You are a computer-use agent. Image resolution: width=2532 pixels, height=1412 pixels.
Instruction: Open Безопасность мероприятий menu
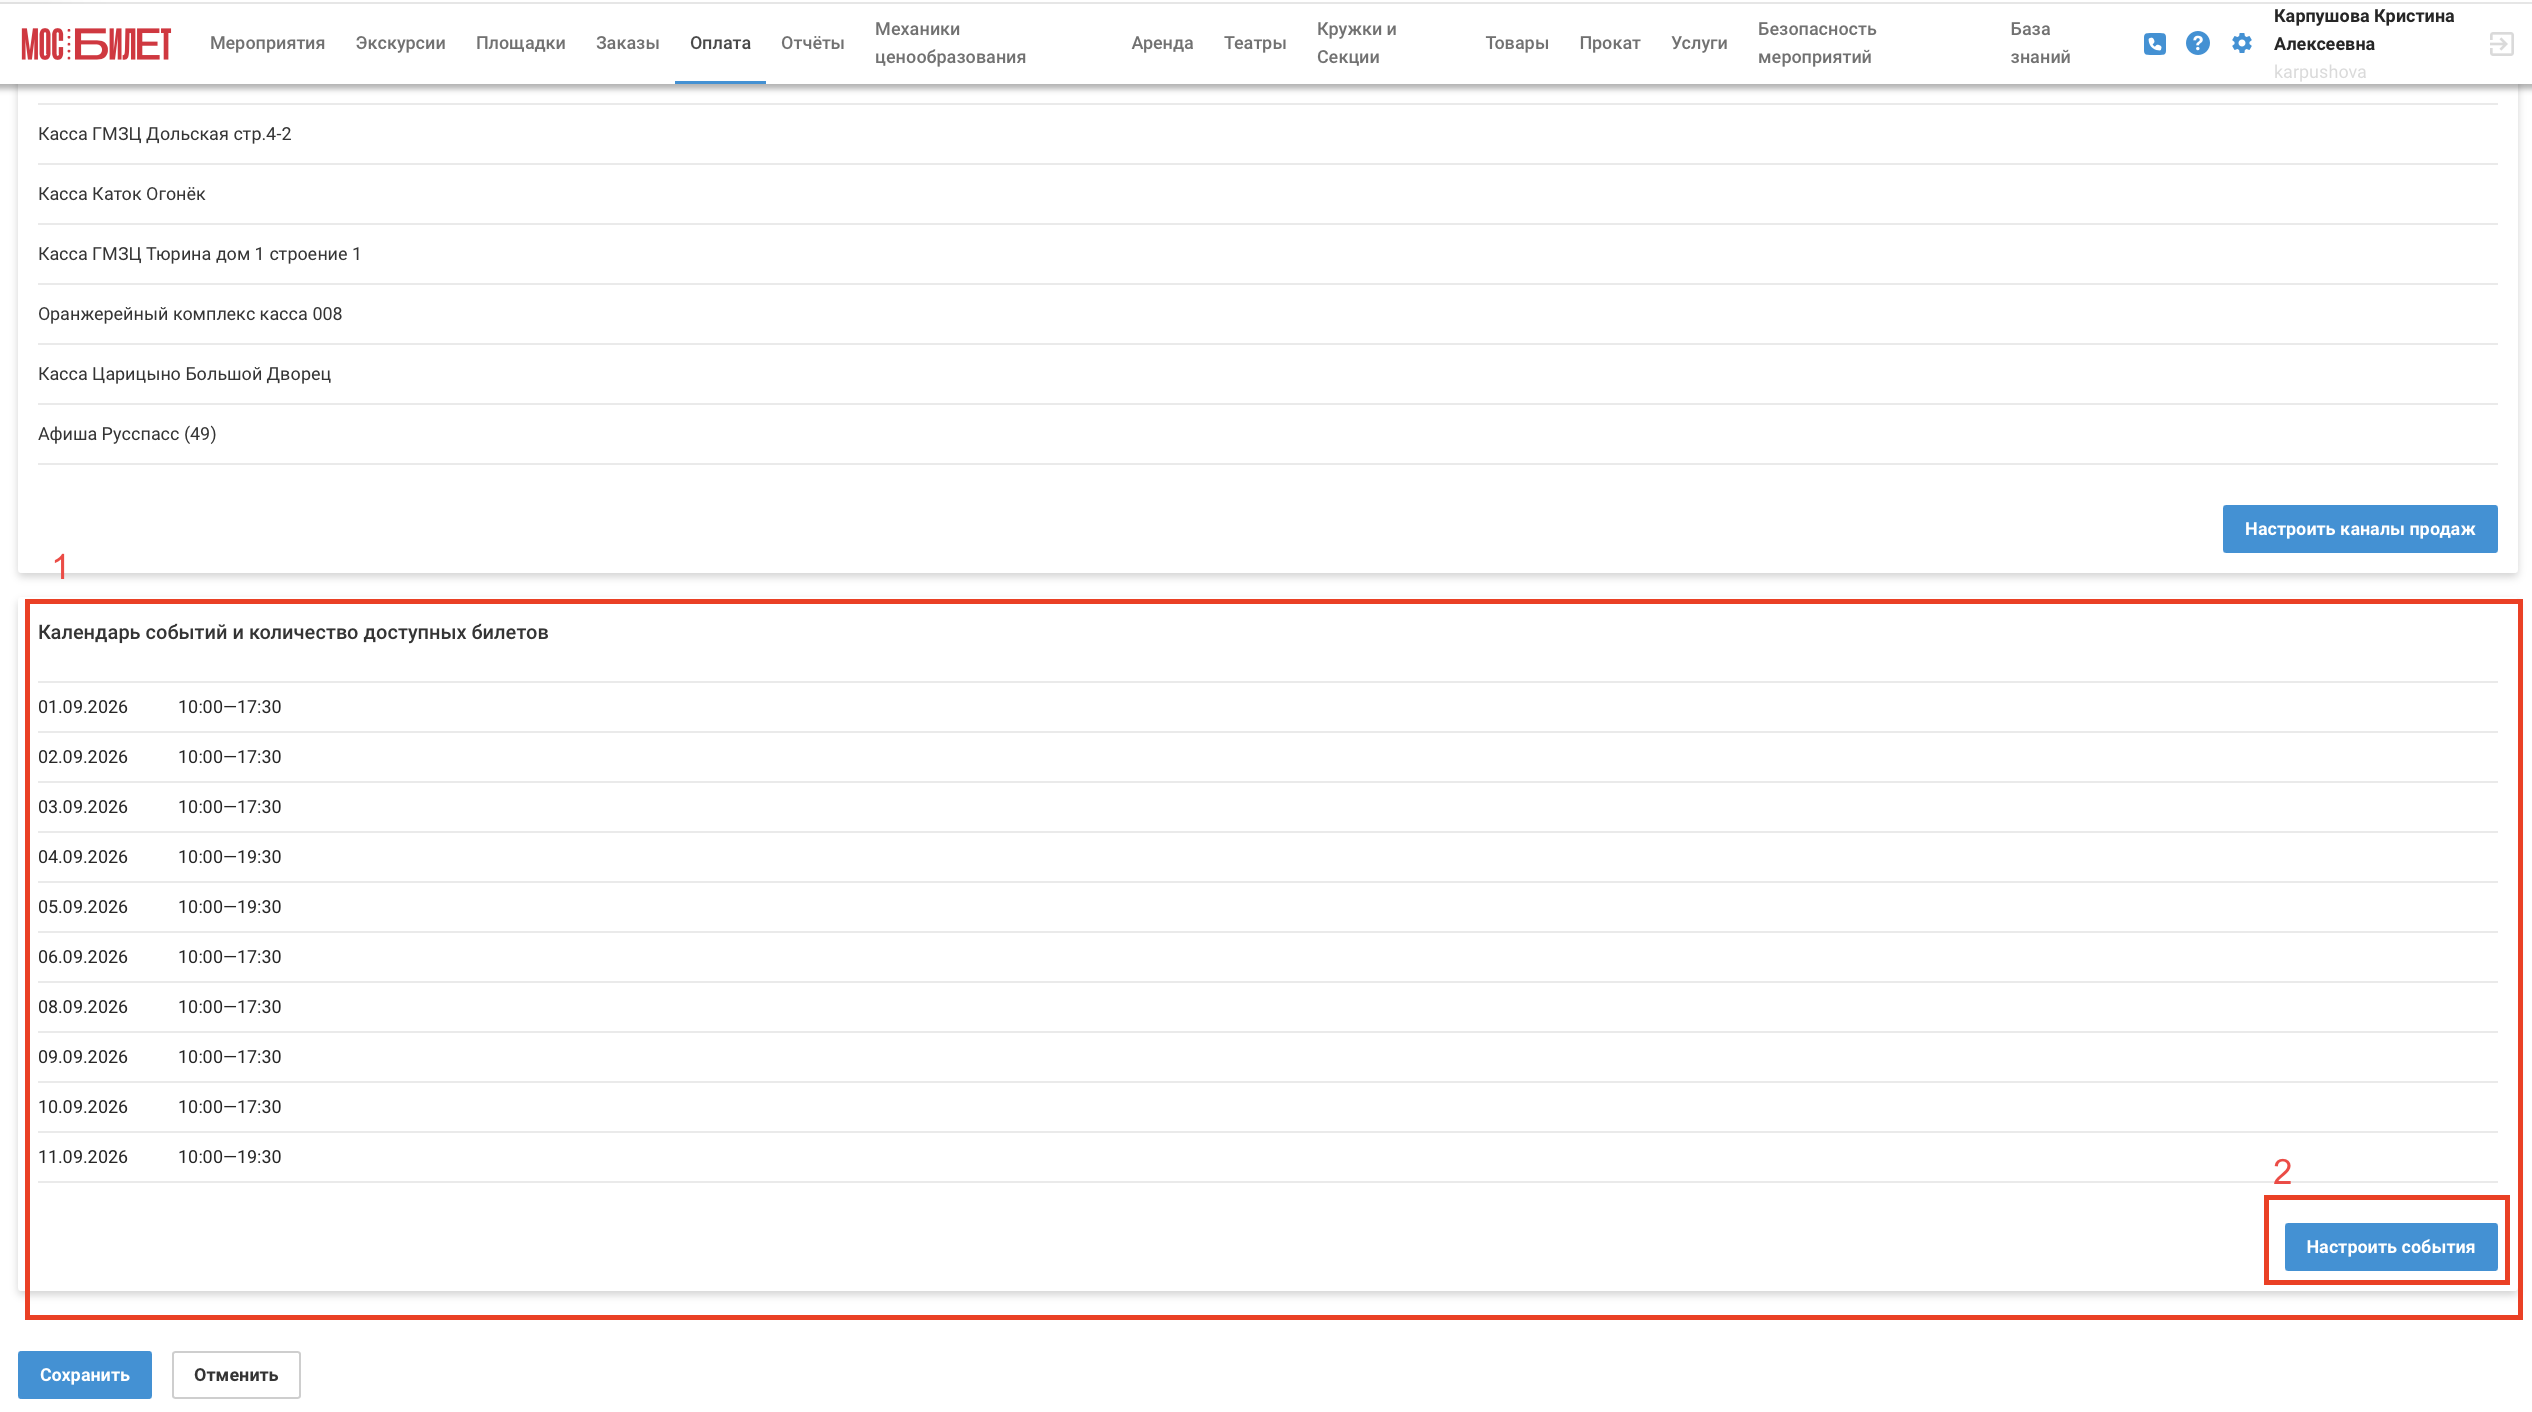click(1817, 43)
